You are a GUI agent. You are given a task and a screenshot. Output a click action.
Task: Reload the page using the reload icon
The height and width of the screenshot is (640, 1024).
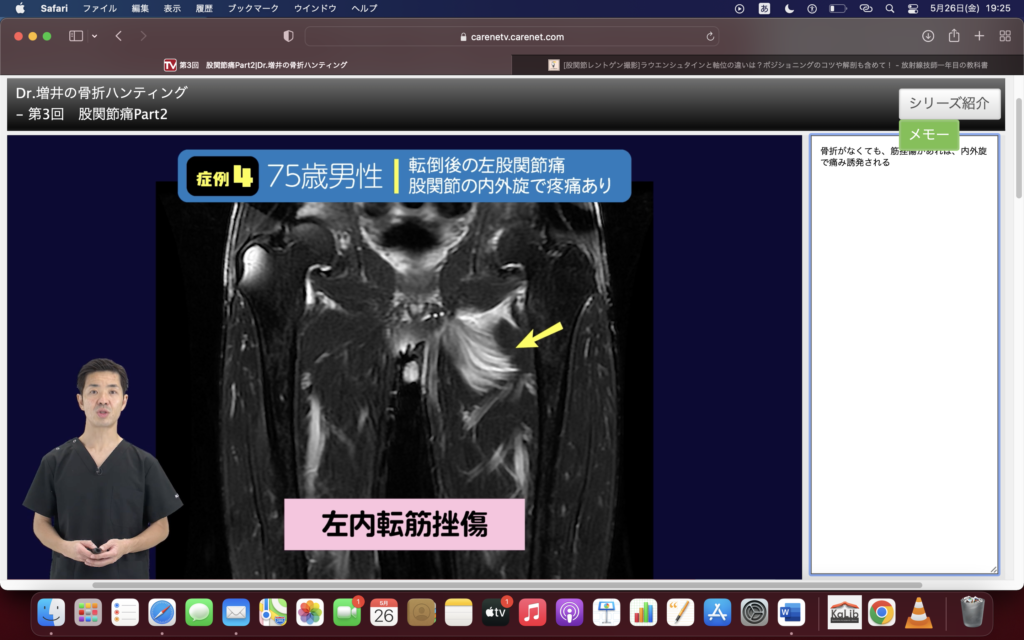pos(710,36)
